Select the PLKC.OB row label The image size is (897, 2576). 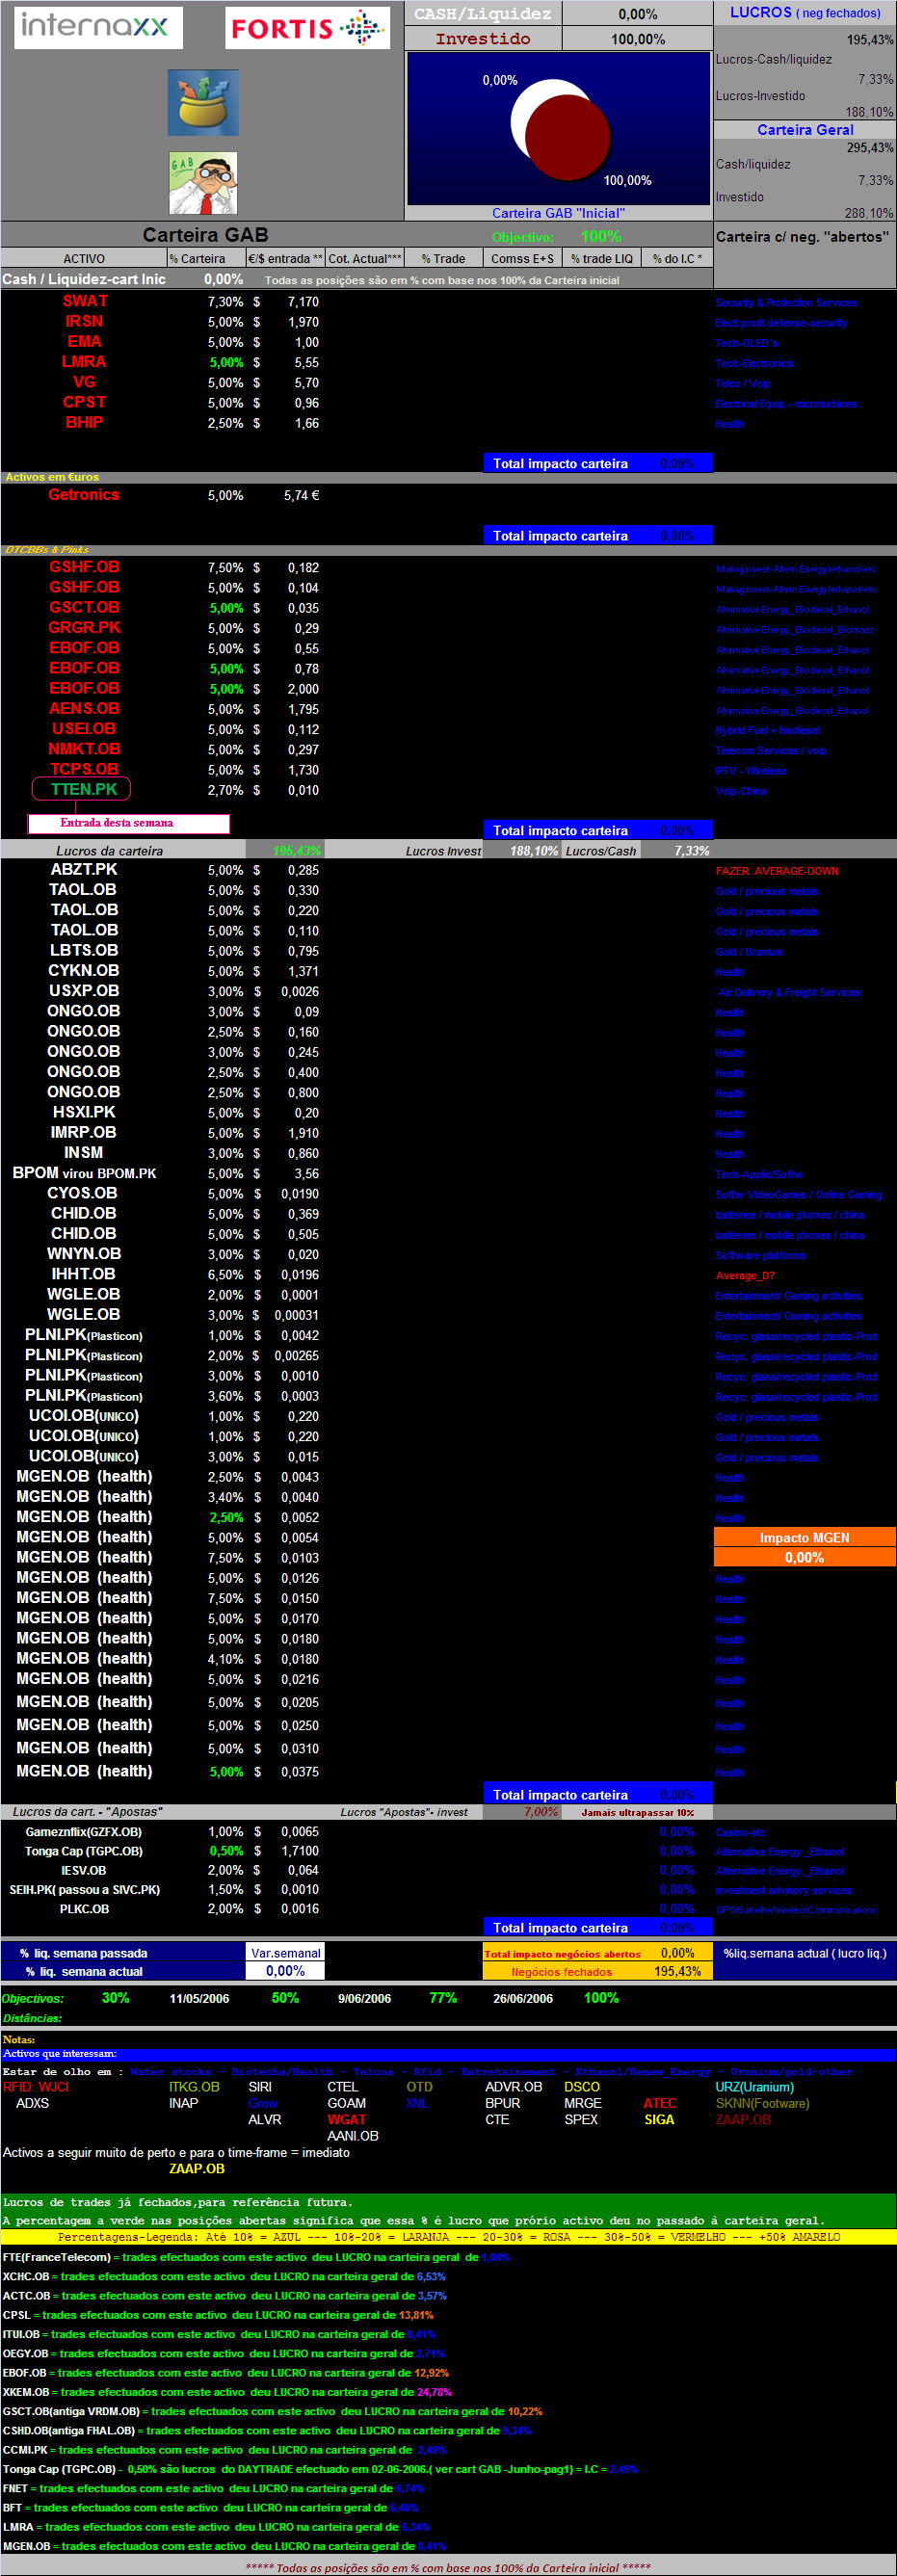pyautogui.click(x=84, y=1909)
